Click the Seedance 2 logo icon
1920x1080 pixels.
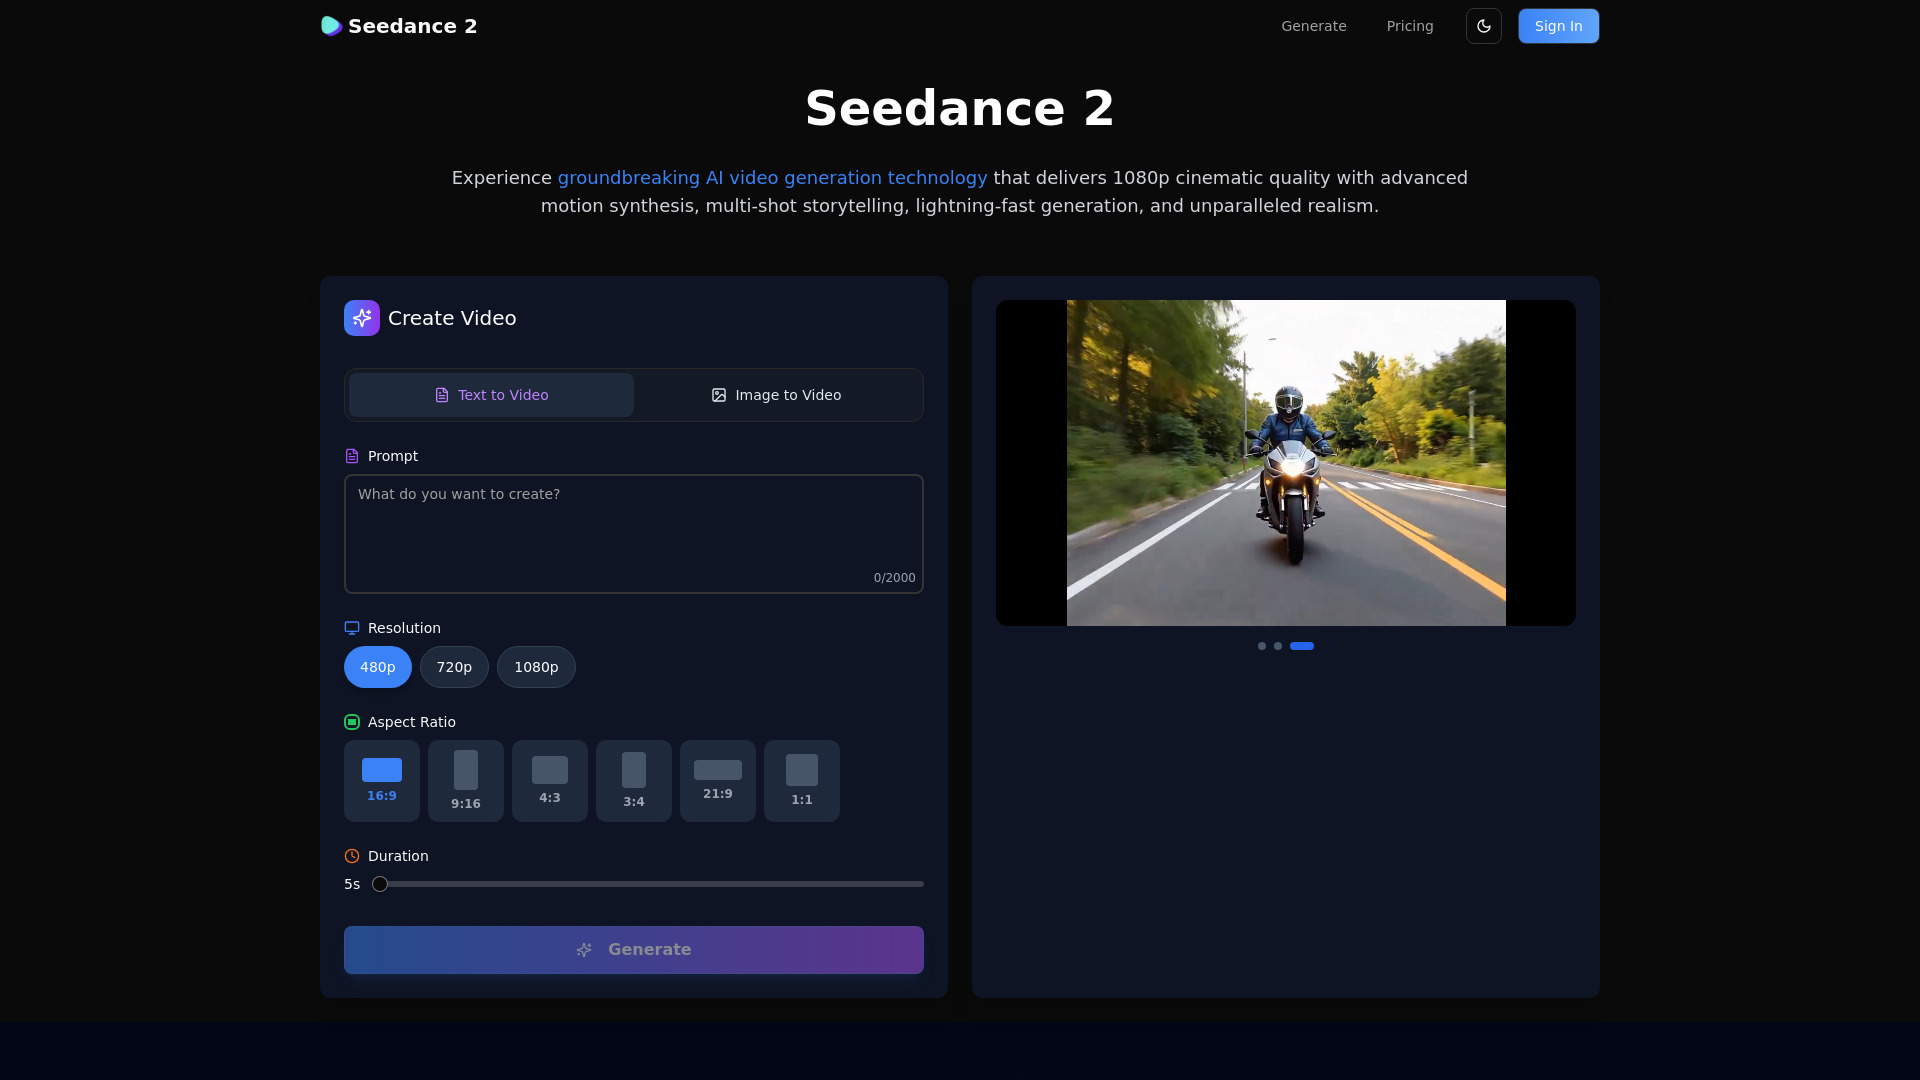point(331,26)
